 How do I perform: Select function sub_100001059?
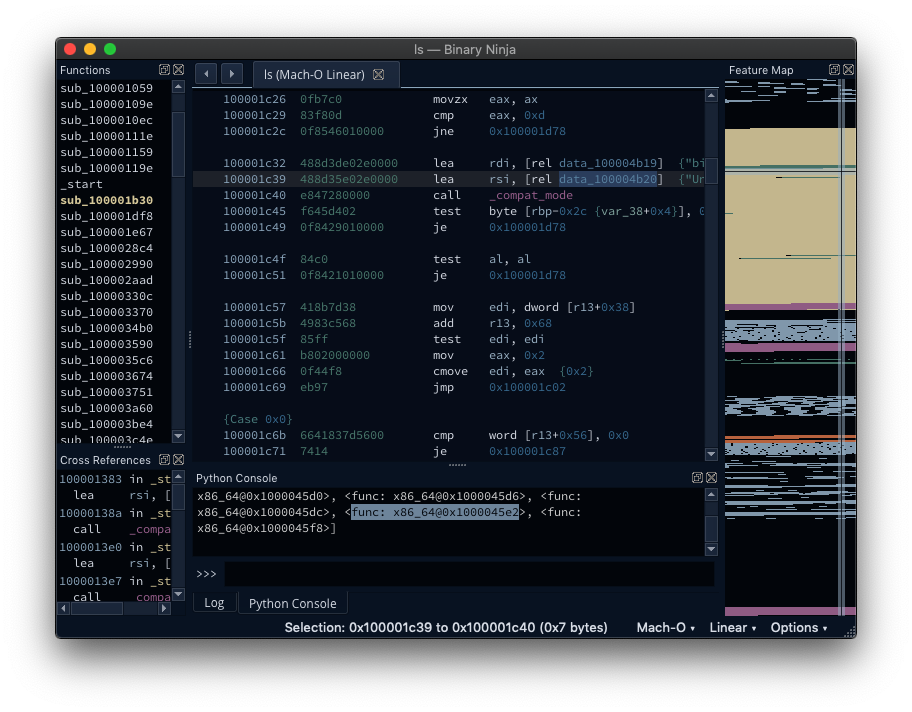[106, 88]
